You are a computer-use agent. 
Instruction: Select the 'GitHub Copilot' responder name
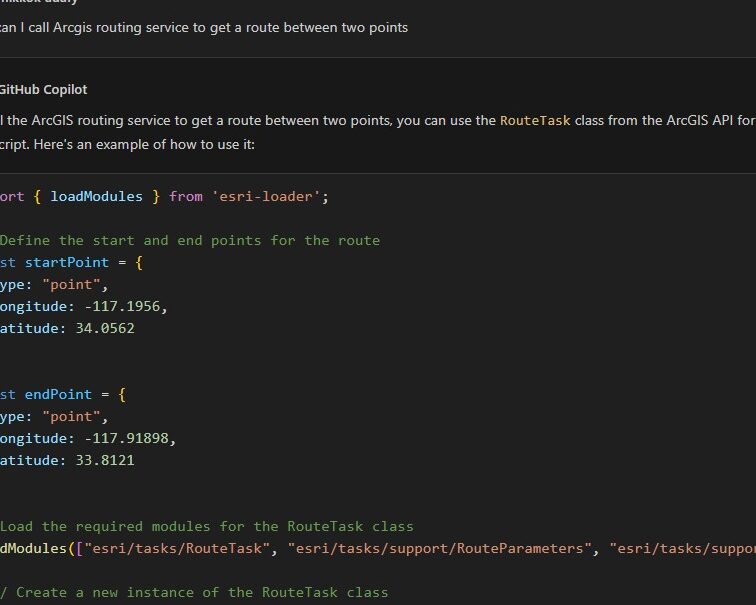(x=43, y=90)
